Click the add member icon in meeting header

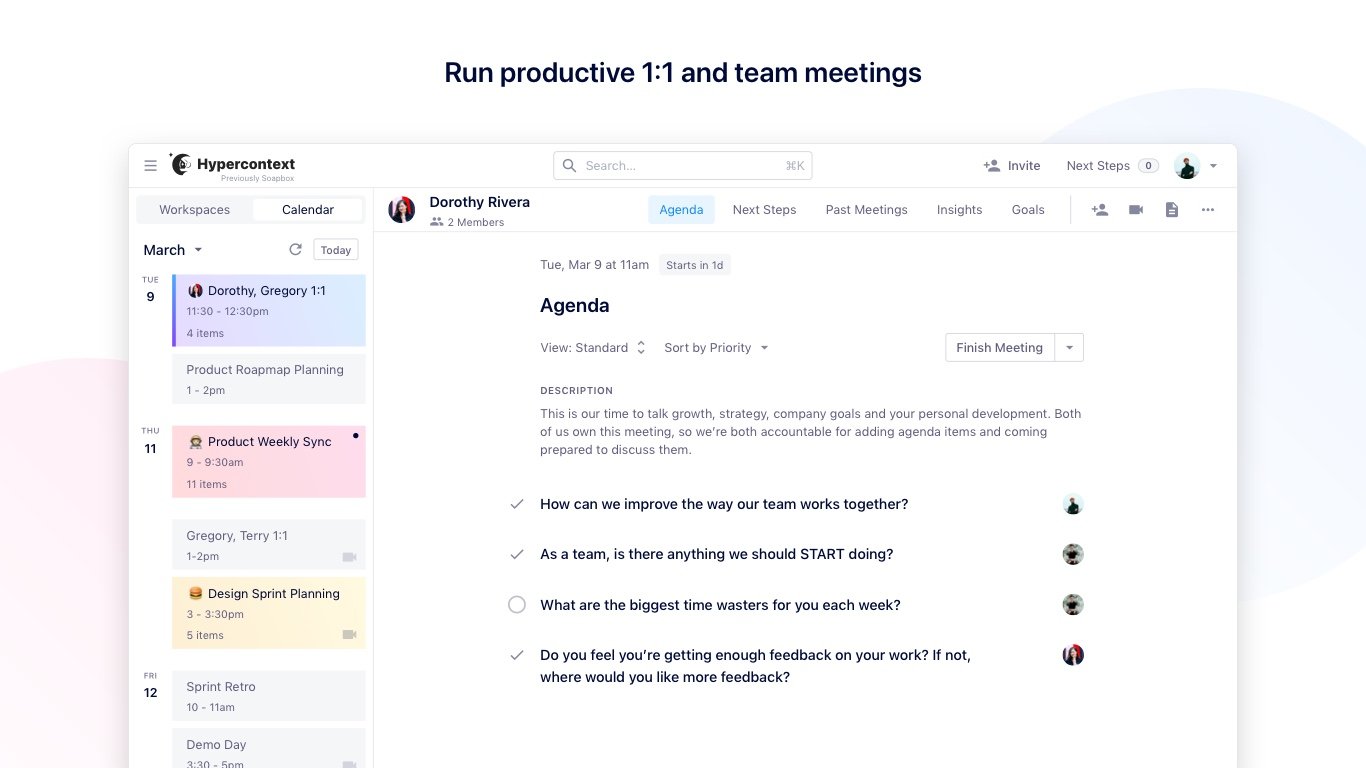pyautogui.click(x=1100, y=210)
